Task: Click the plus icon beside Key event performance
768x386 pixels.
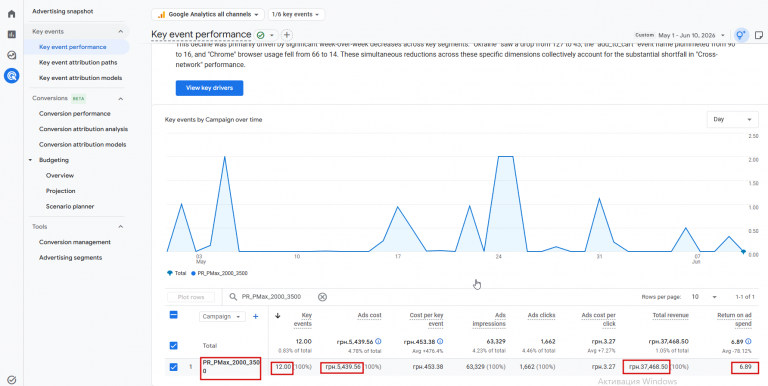Action: [x=287, y=35]
